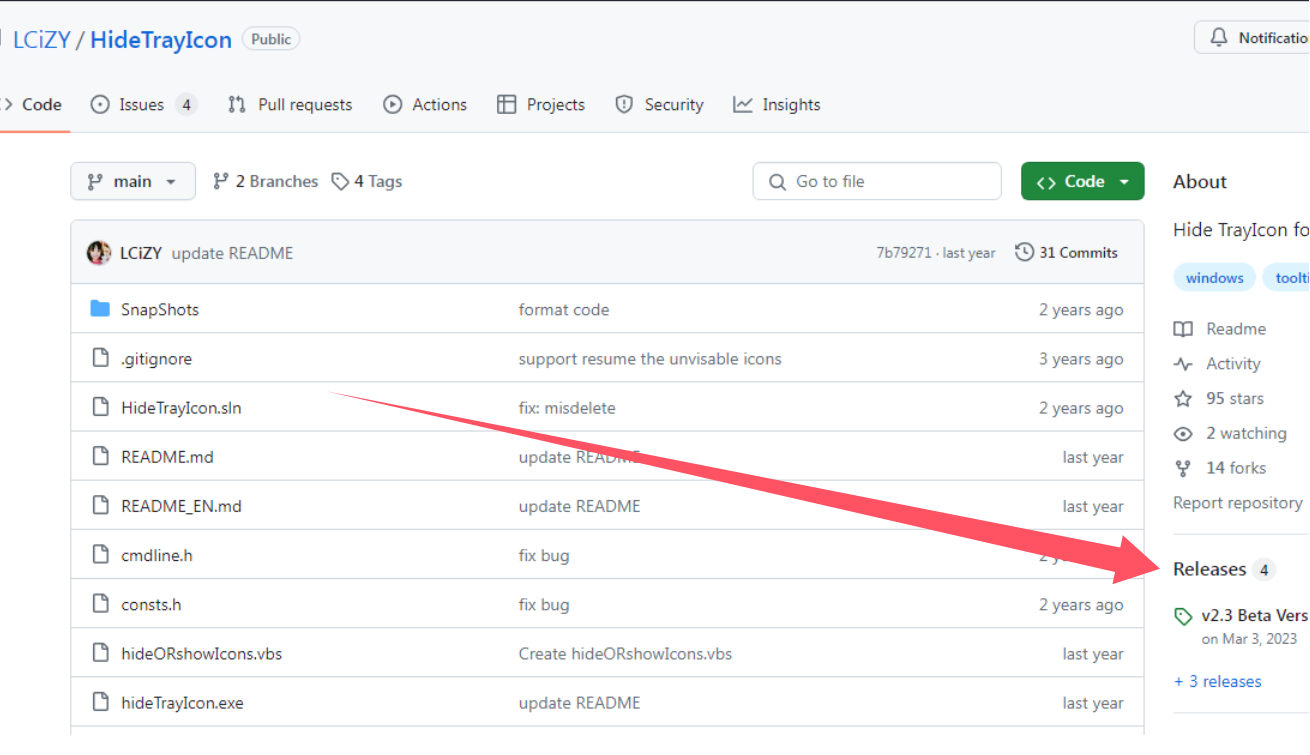Select the windows topic tag

[1214, 278]
